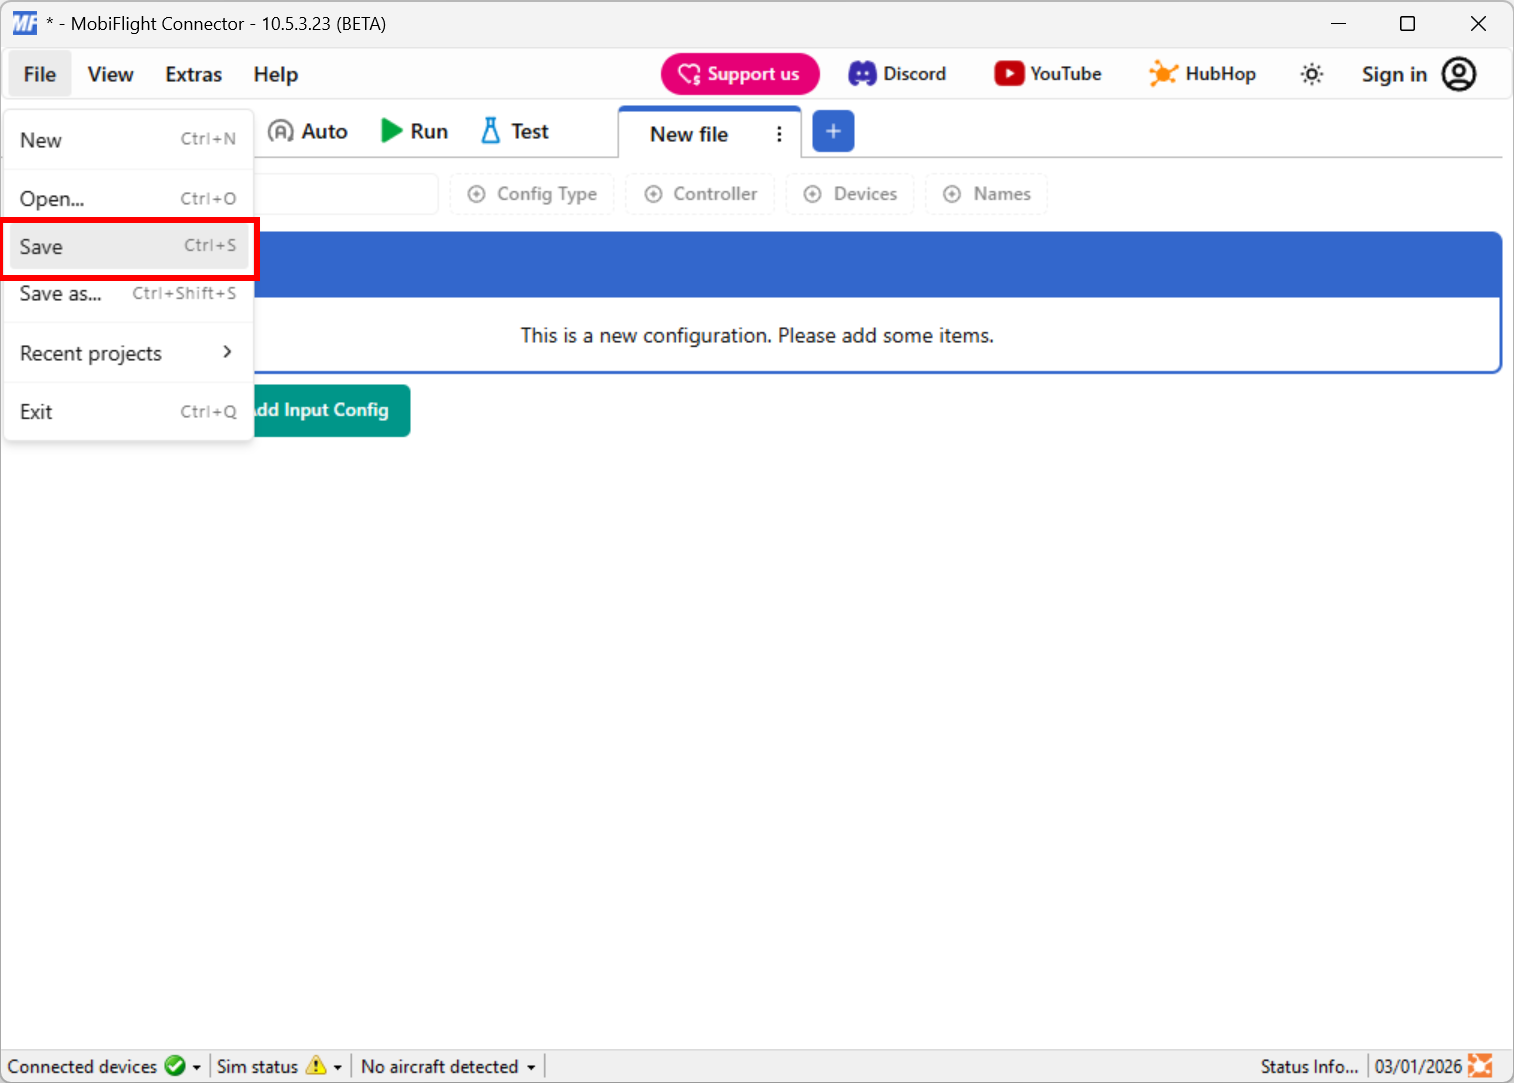
Task: Click the Status Info area in the status bar
Action: 1309,1066
